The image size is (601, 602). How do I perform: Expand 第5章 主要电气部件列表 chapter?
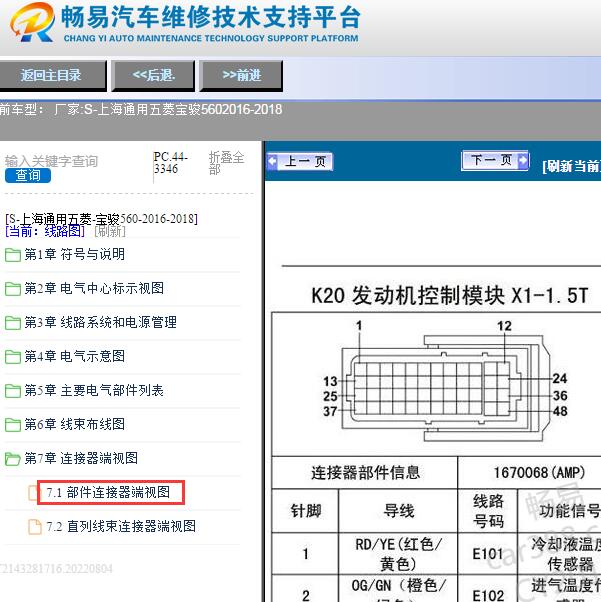tap(94, 390)
